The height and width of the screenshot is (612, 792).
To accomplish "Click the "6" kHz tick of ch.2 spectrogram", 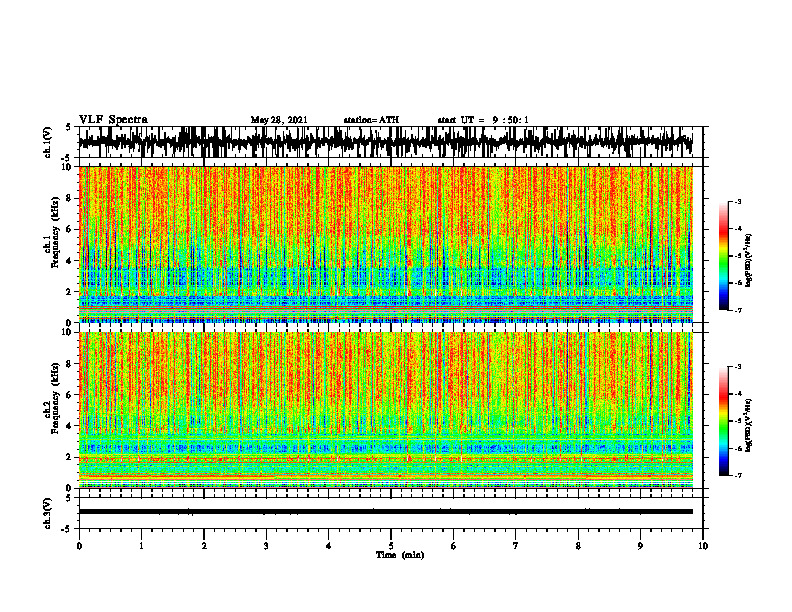I will (x=70, y=394).
